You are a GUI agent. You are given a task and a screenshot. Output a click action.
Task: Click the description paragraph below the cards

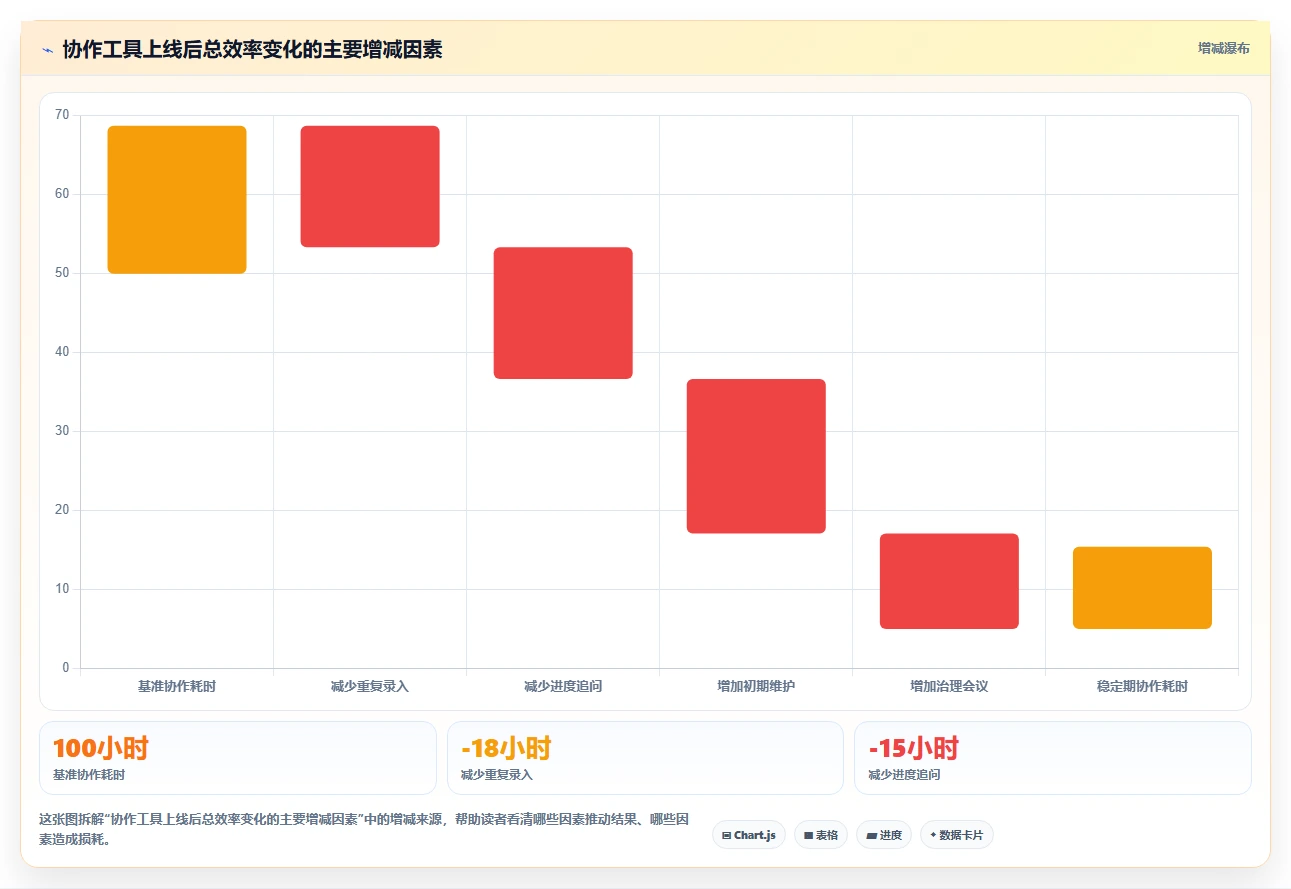pos(364,829)
